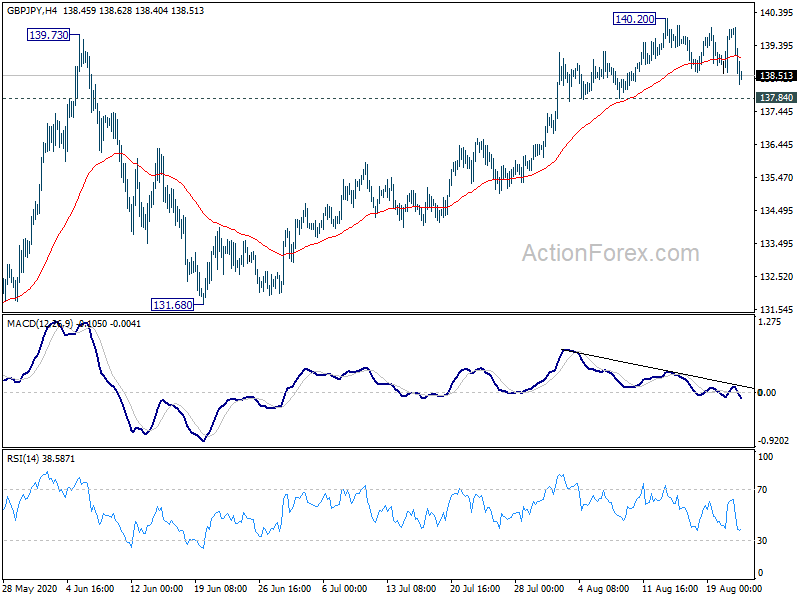Click the RSI 100 scale value
Image resolution: width=800 pixels, height=600 pixels.
tap(765, 457)
